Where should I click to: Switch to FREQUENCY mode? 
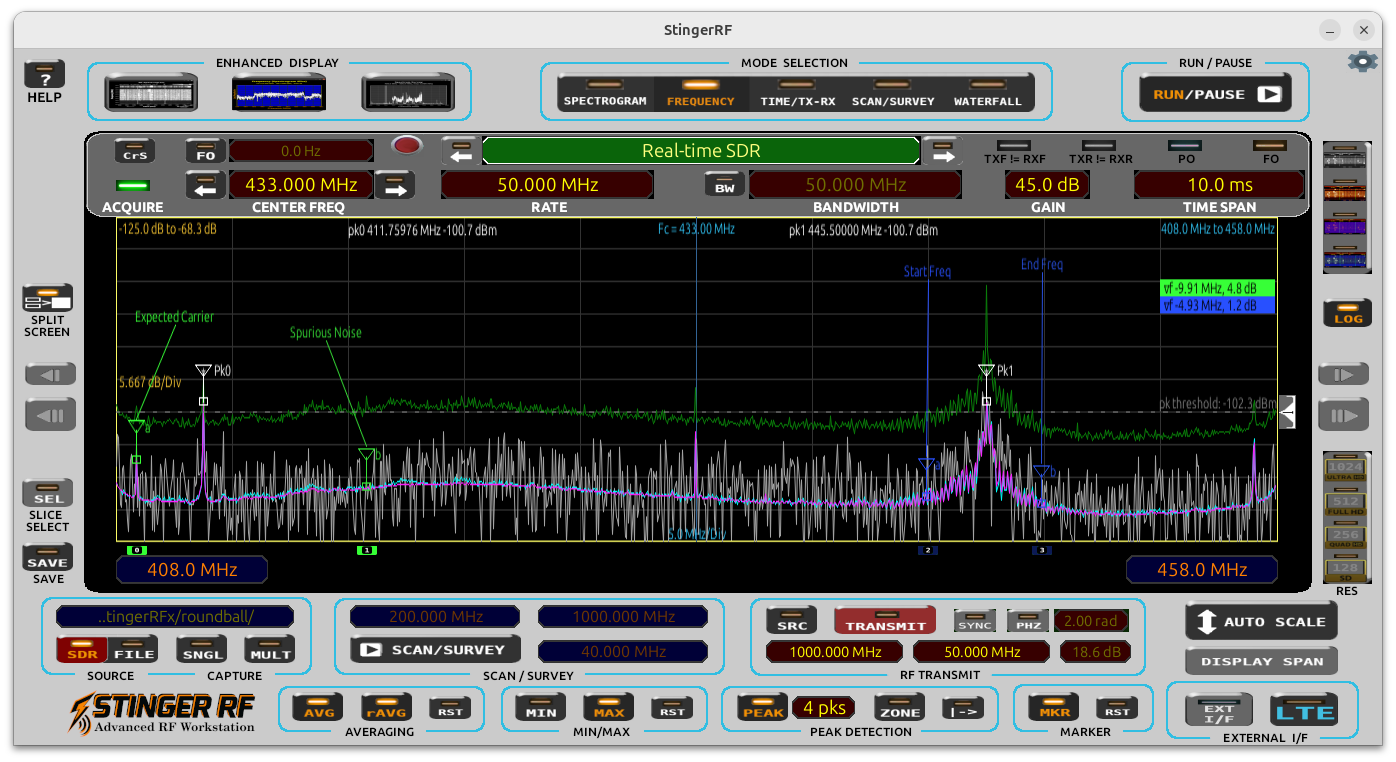[x=700, y=94]
